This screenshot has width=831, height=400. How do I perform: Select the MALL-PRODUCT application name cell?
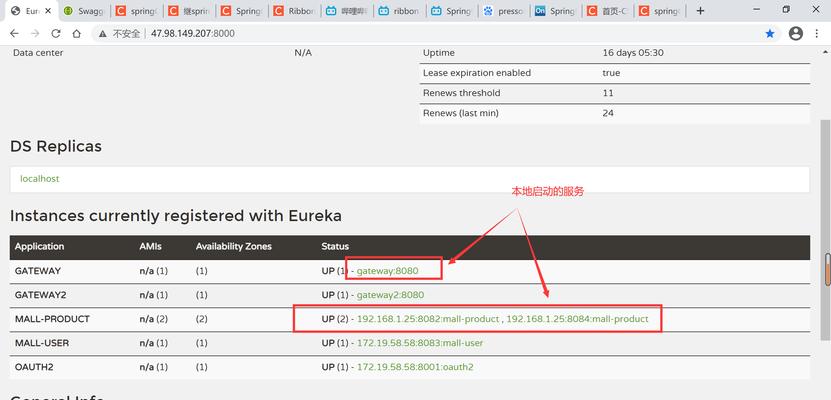click(52, 319)
